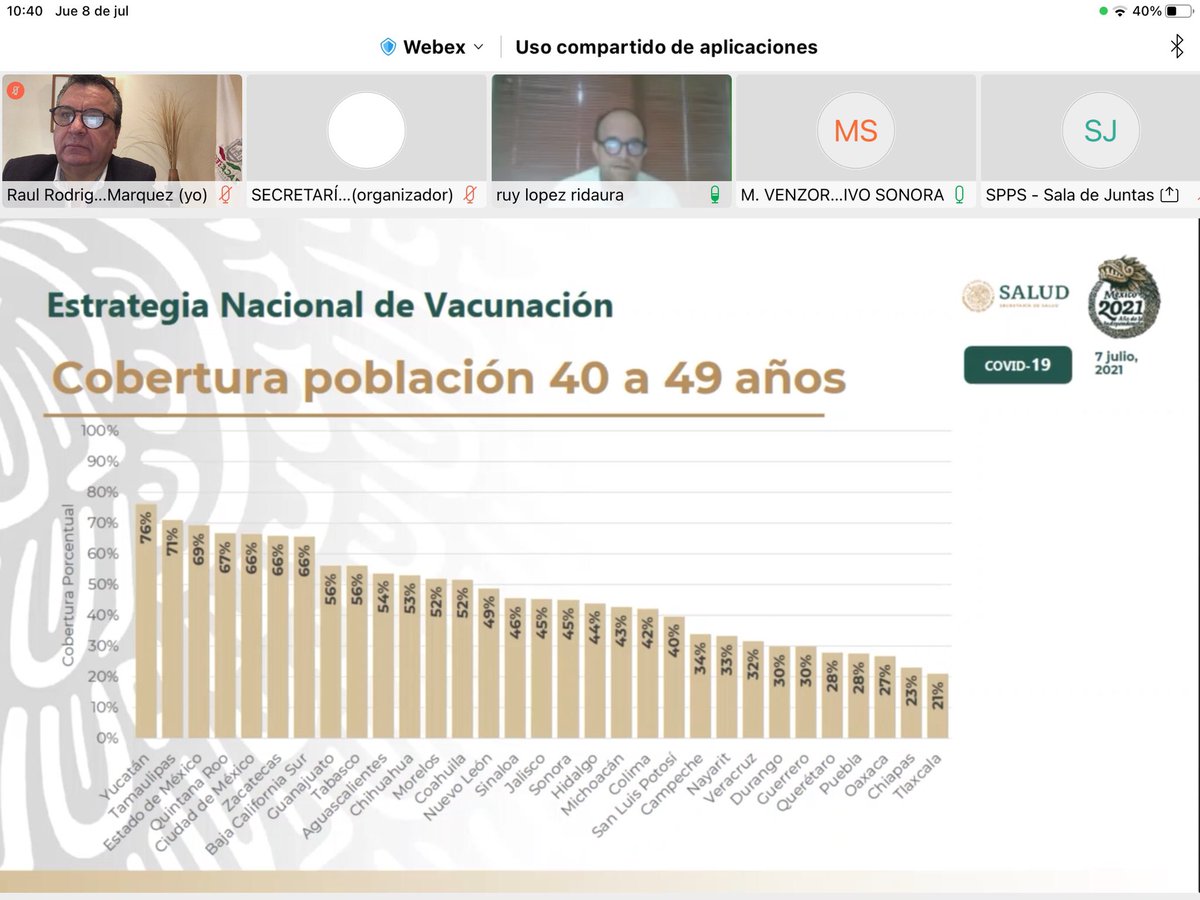Click the green microphone icon on M. VENZOR IVO SONORA
The width and height of the screenshot is (1200, 900).
click(958, 194)
